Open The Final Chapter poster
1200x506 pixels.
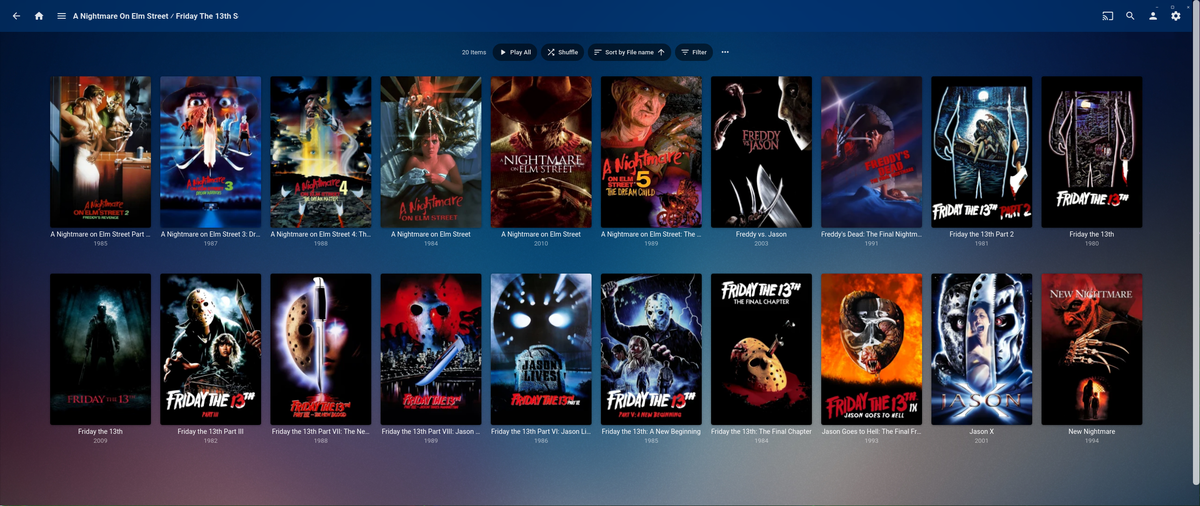[x=761, y=349]
